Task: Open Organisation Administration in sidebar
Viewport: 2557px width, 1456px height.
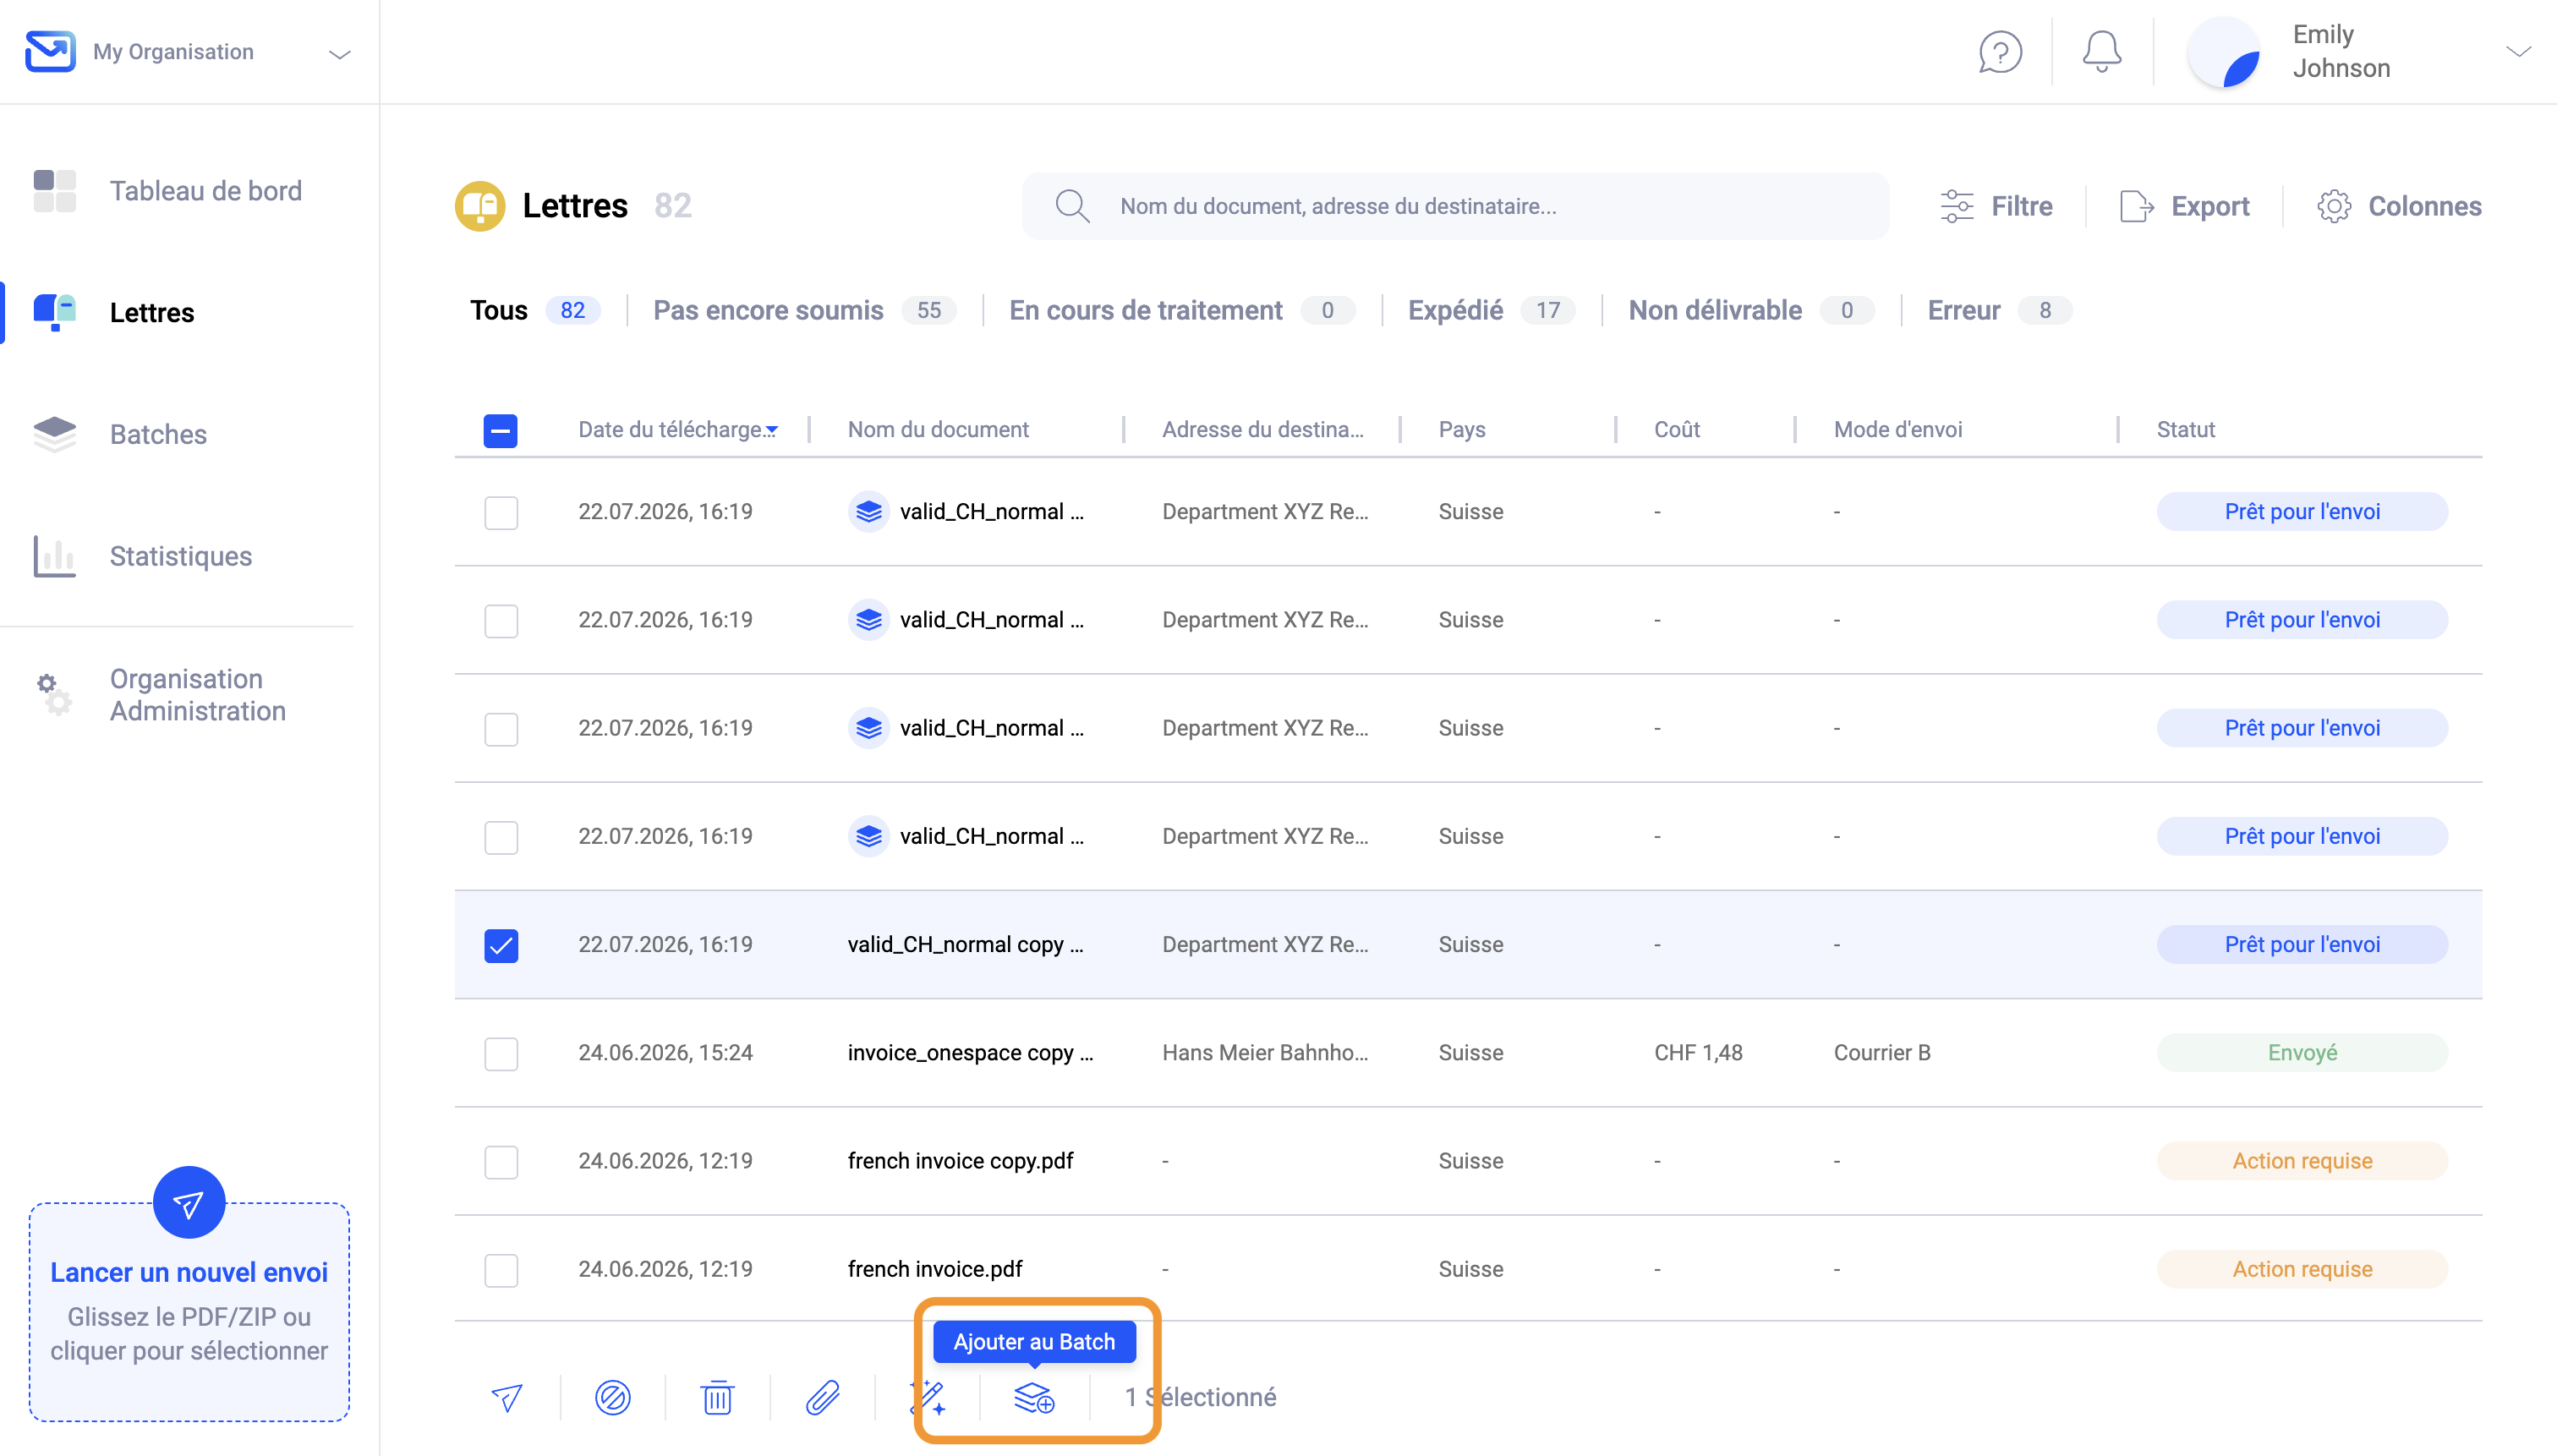Action: tap(160, 695)
